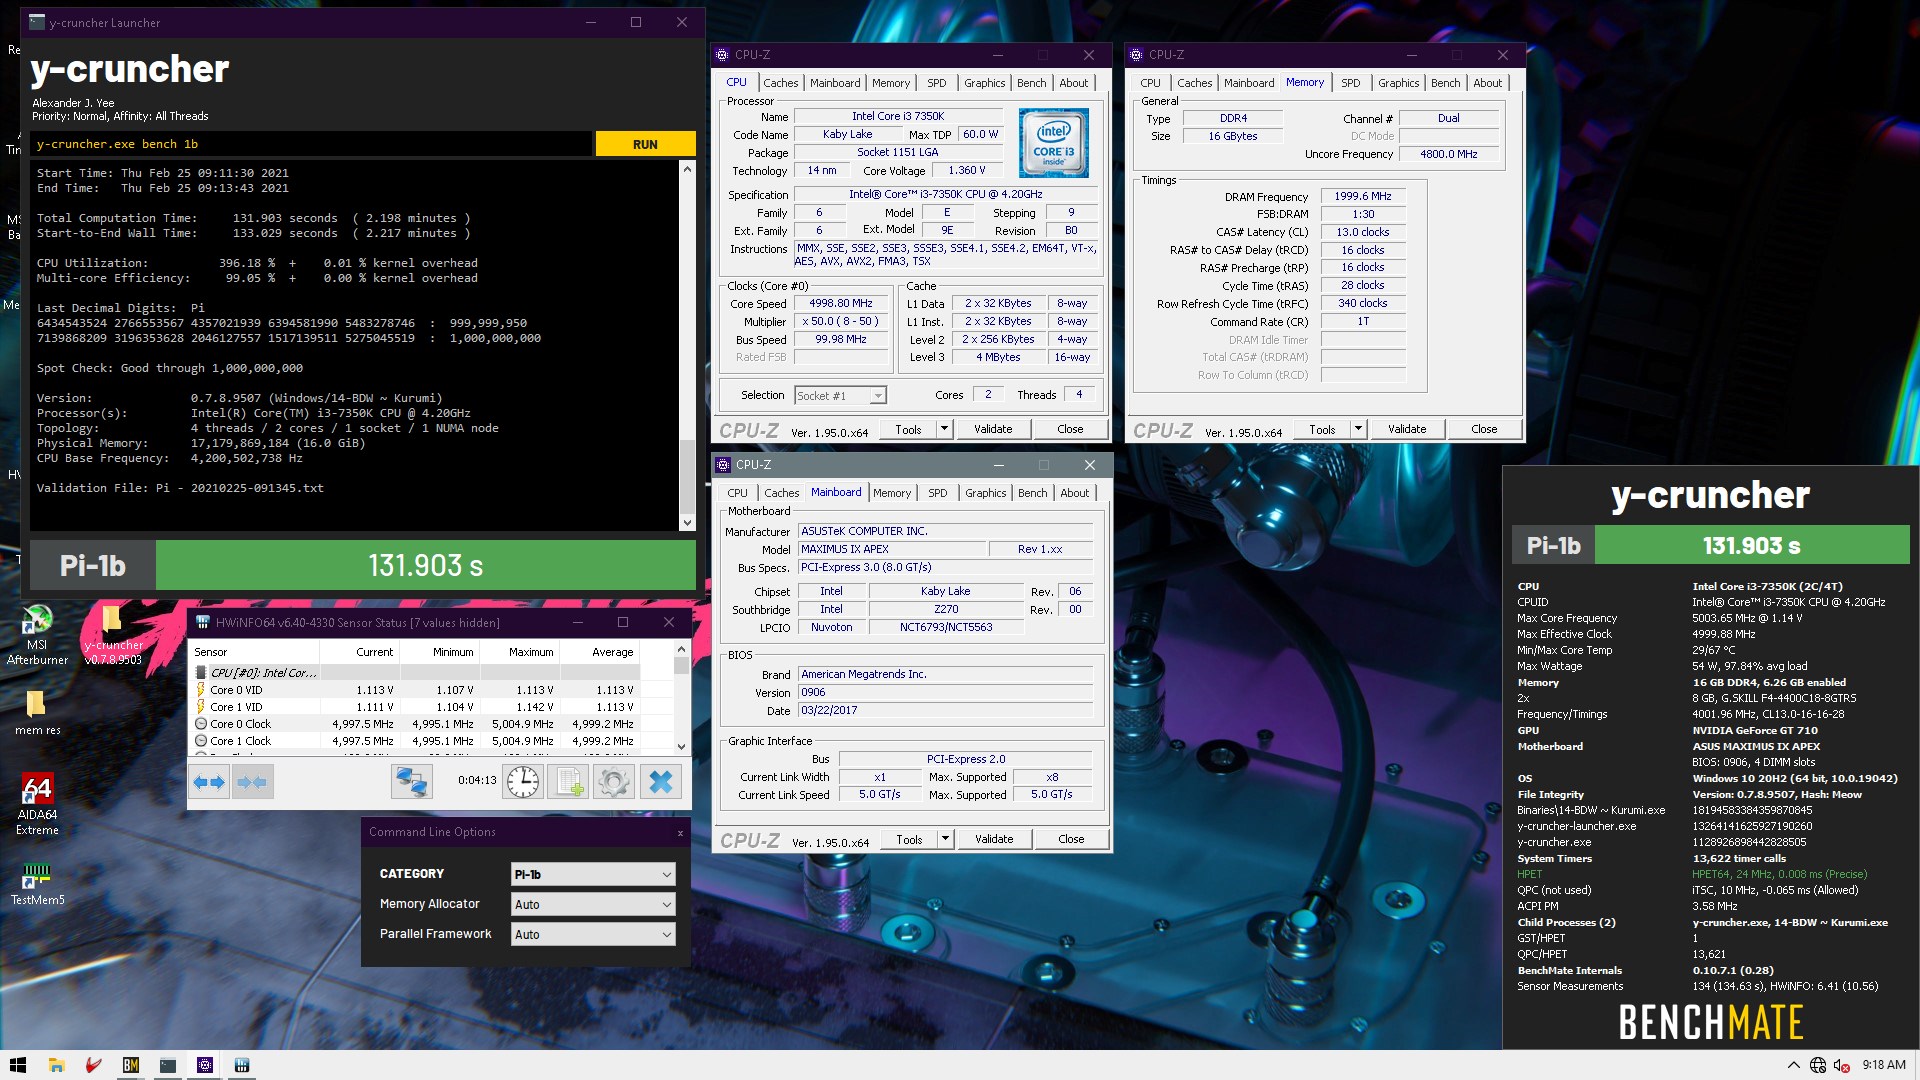The height and width of the screenshot is (1080, 1920).
Task: Click MAXIMUS IX APEX model field
Action: coord(891,549)
